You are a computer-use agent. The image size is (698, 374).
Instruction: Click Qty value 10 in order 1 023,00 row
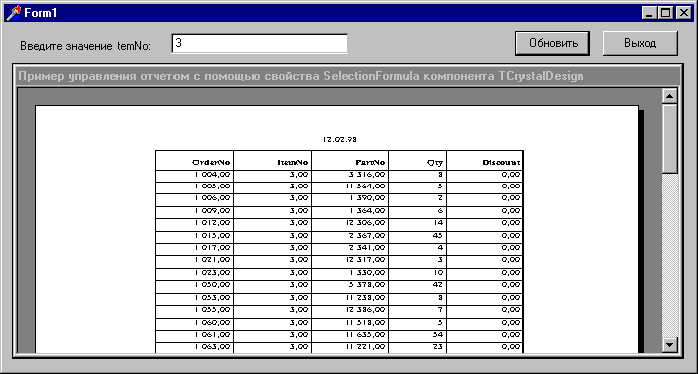click(x=438, y=272)
